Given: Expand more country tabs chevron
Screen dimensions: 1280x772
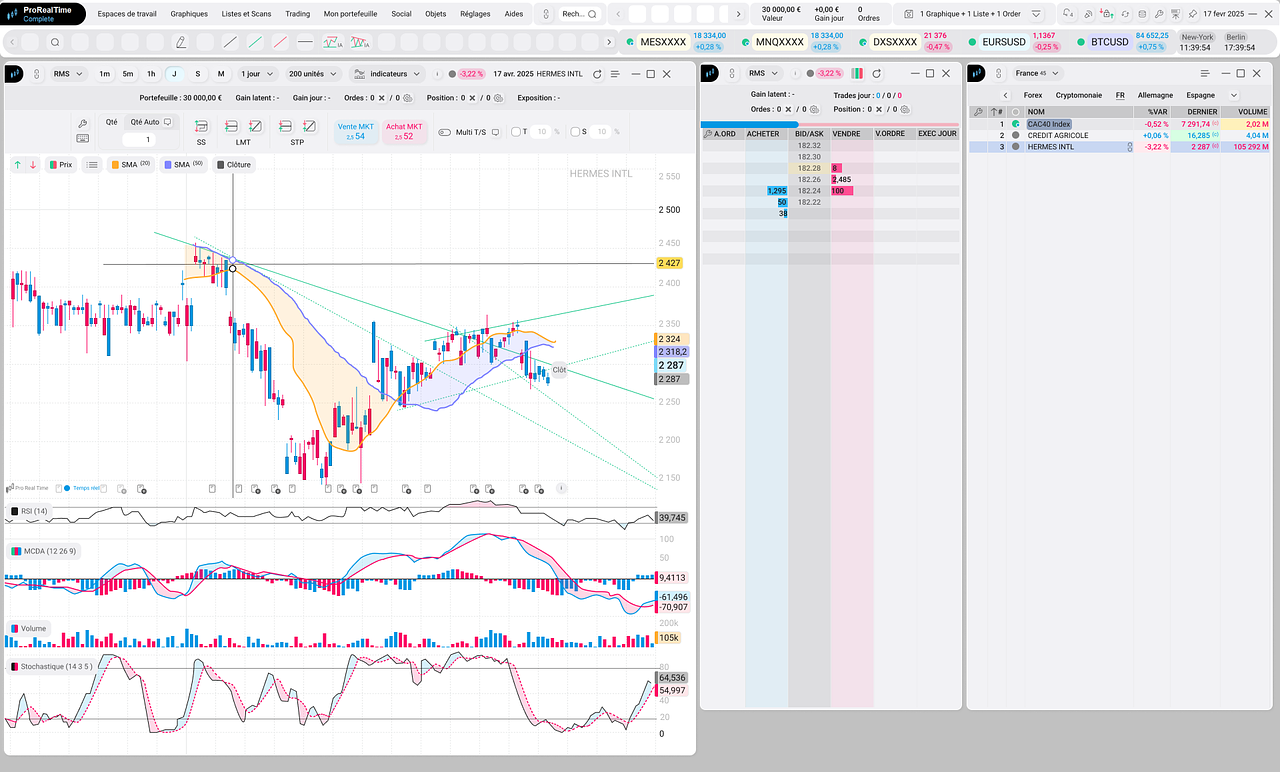Looking at the screenshot, I should point(1233,95).
